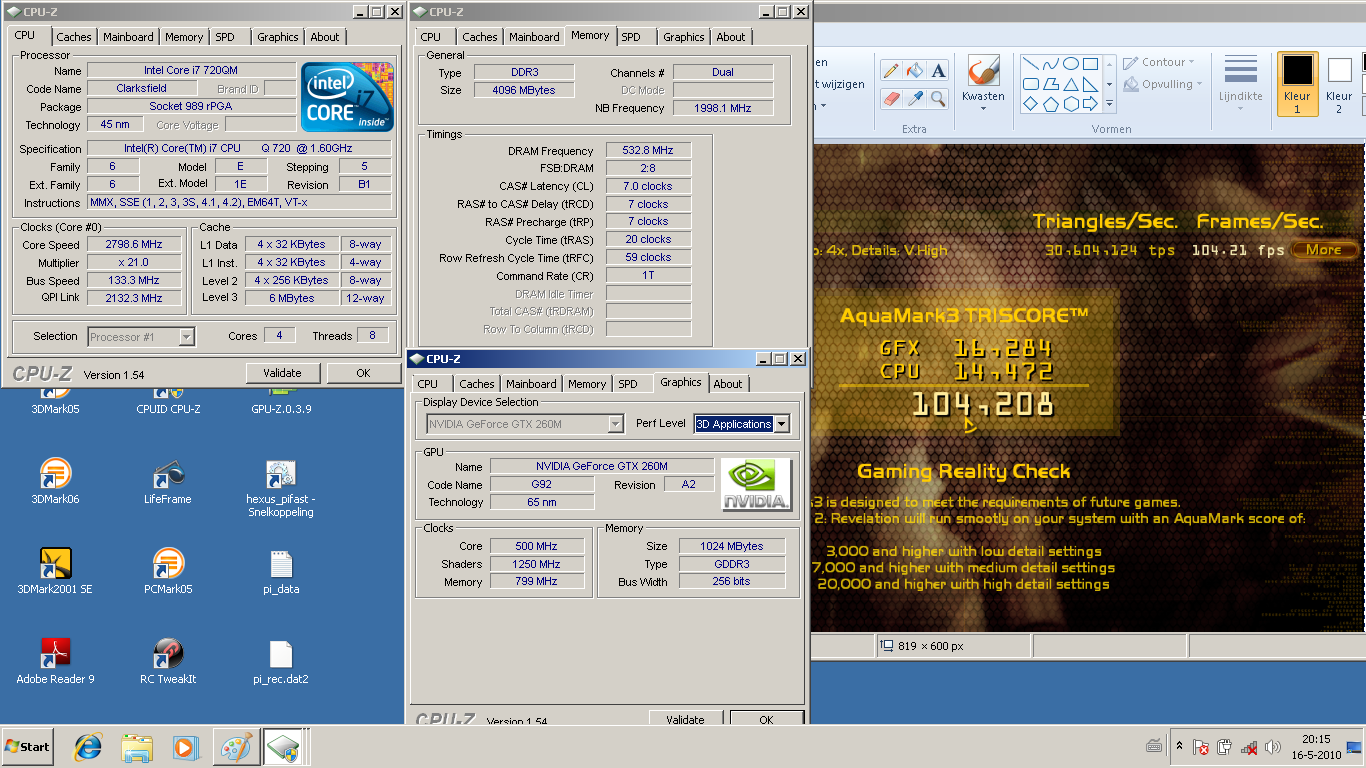1366x768 pixels.
Task: Pick the Hexagon shape in Vormen
Action: 1070,104
